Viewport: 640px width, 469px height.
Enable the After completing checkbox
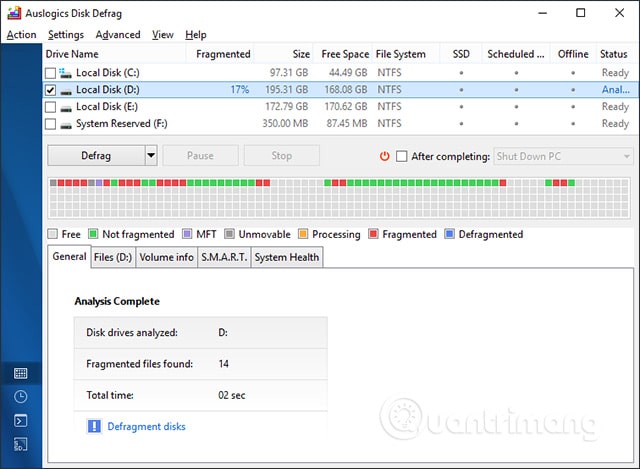[x=402, y=156]
